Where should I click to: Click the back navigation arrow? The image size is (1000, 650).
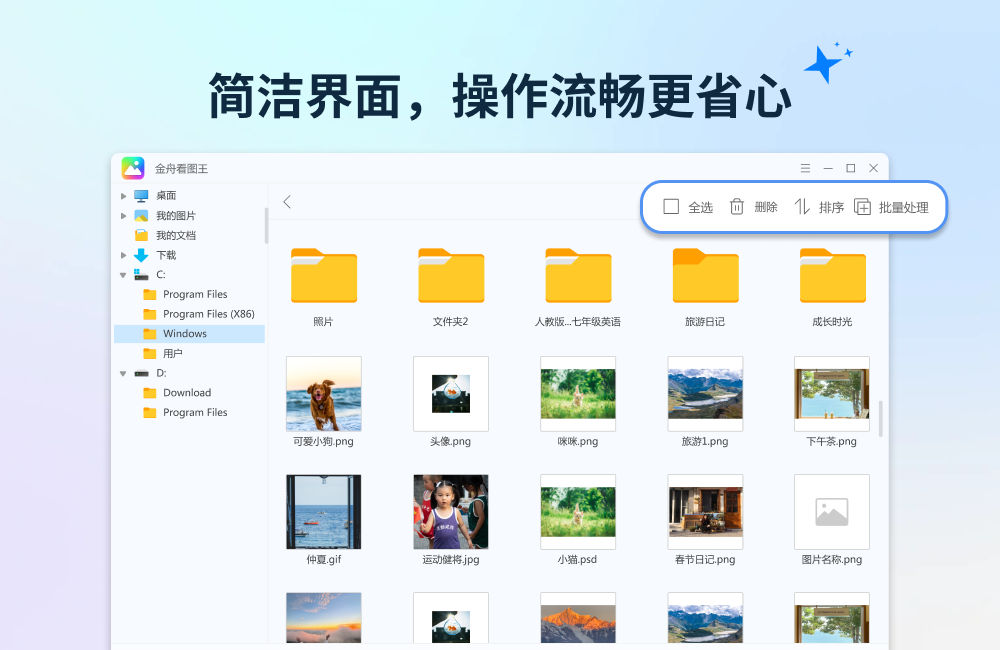tap(287, 202)
